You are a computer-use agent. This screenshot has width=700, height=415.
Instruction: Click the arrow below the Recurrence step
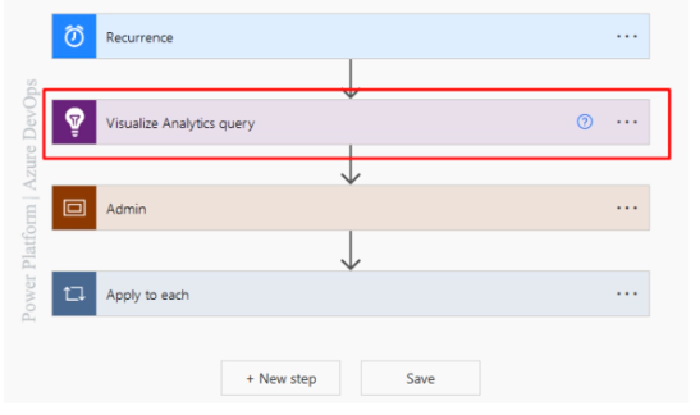coord(350,80)
